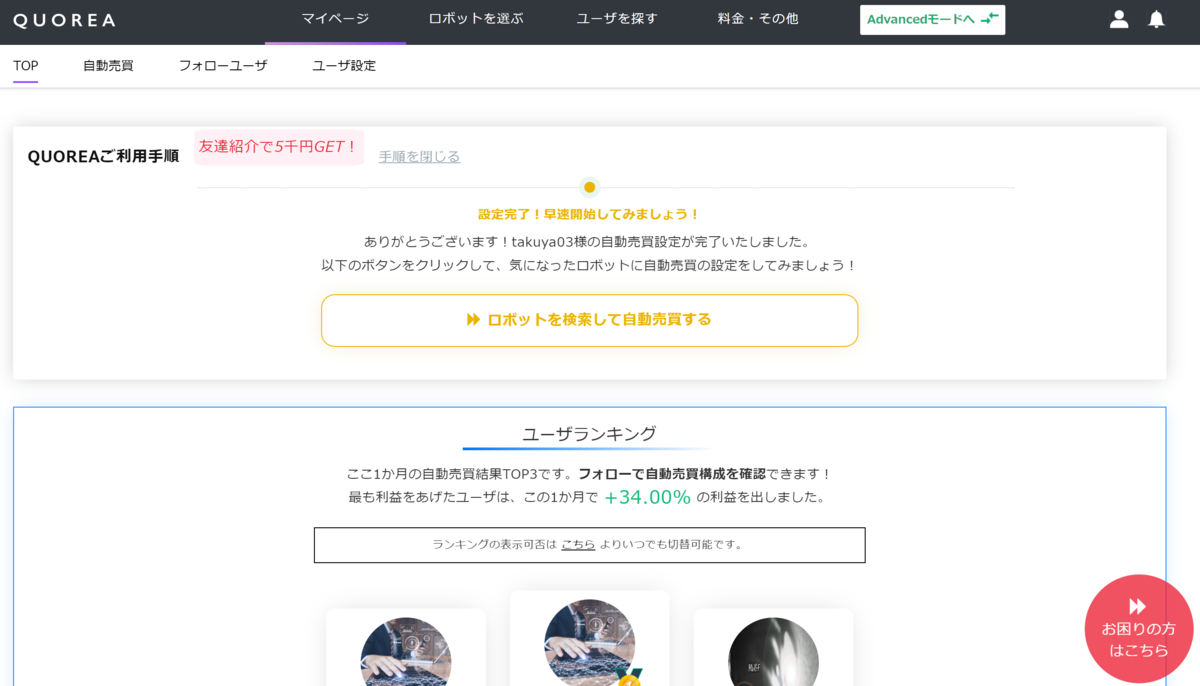The height and width of the screenshot is (686, 1200).
Task: Open the ロボットを選ぶ menu
Action: click(476, 19)
